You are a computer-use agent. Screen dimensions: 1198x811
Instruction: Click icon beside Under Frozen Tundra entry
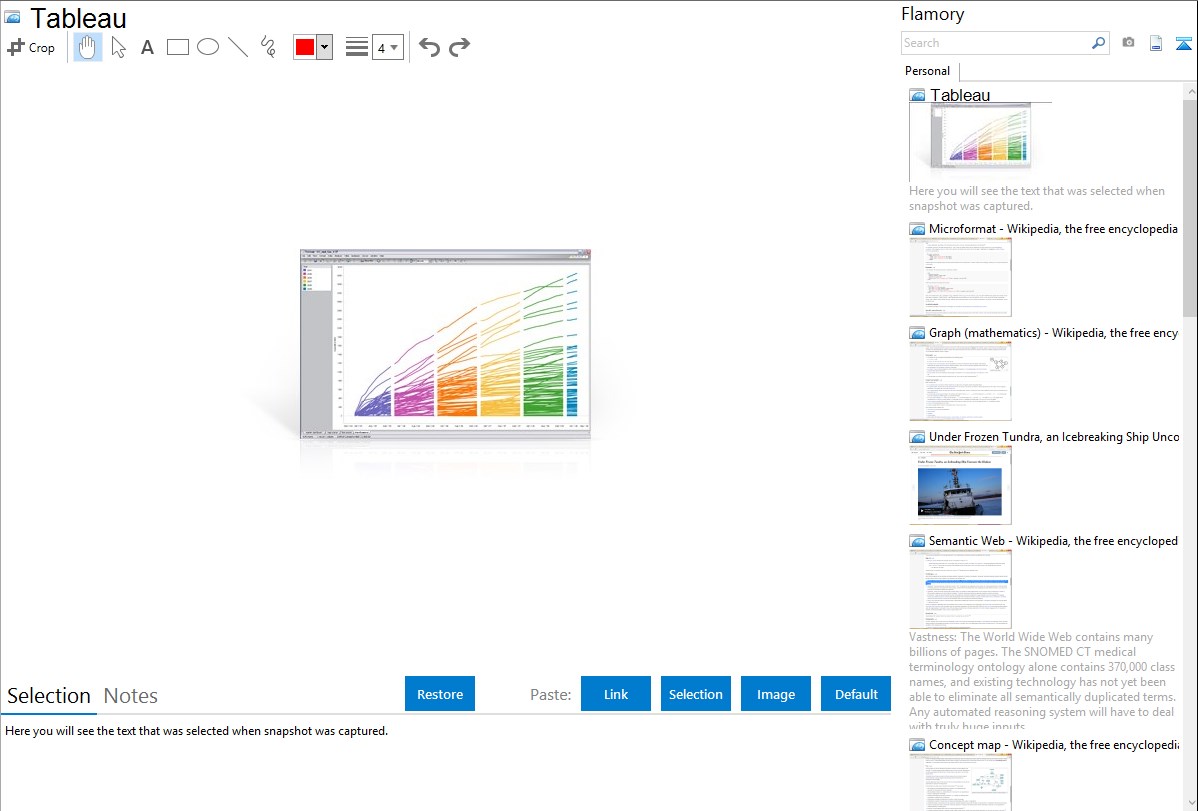point(917,436)
